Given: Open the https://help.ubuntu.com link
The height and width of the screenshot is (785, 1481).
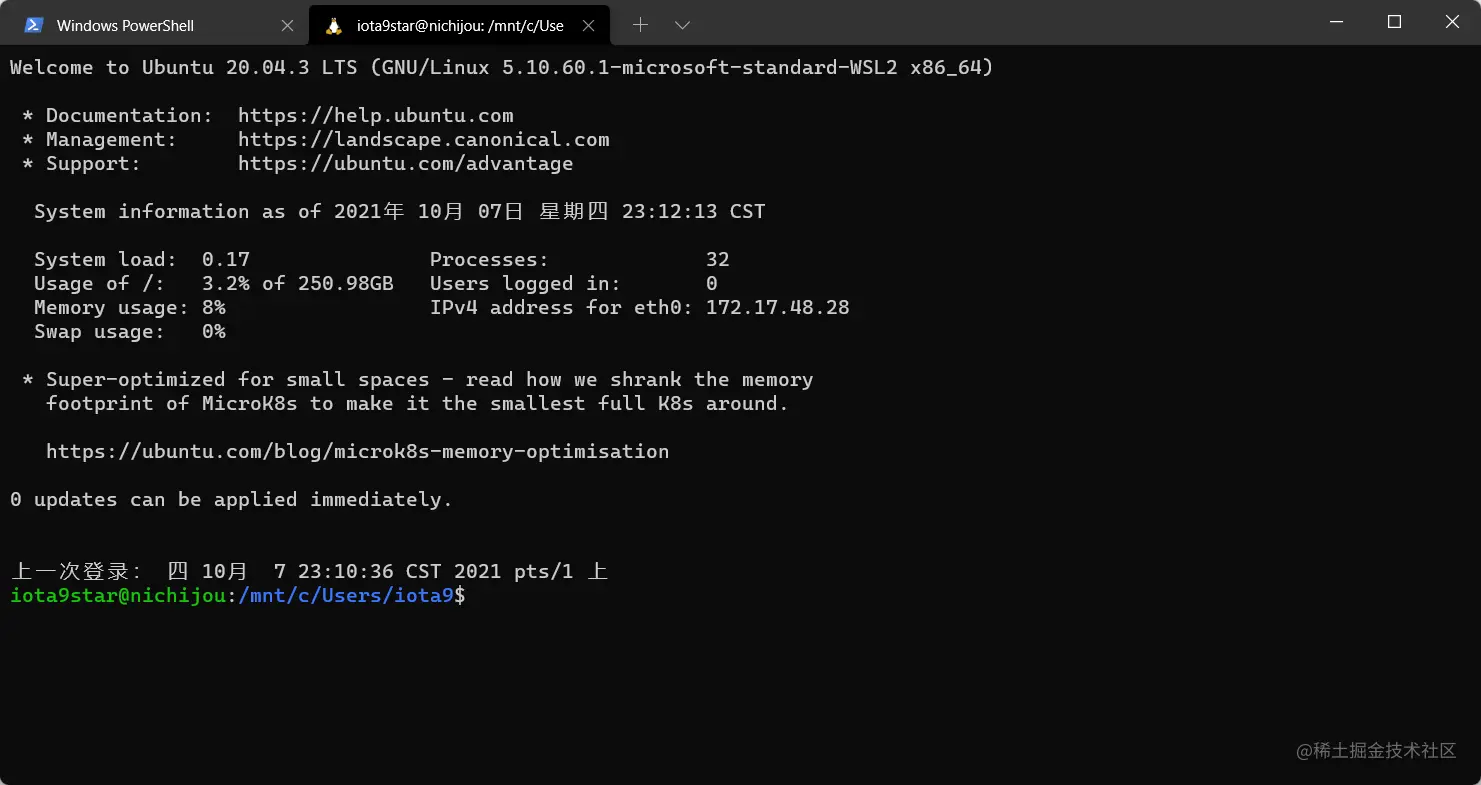Looking at the screenshot, I should pos(375,115).
